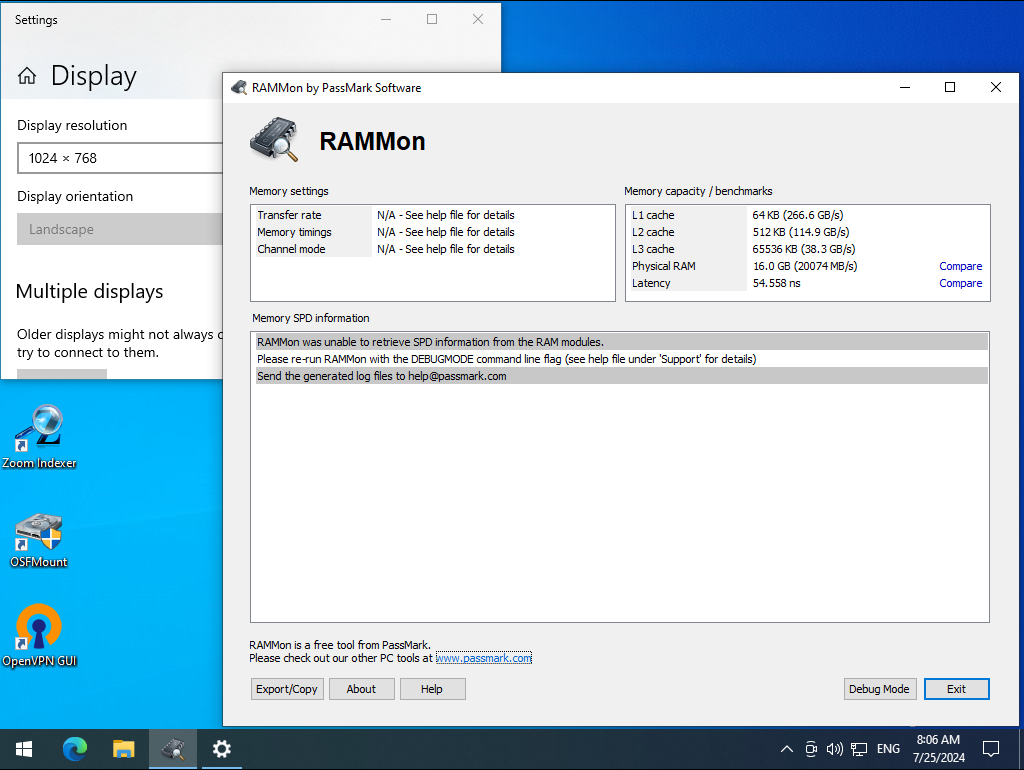1024x770 pixels.
Task: Click the Settings gear in the taskbar
Action: click(x=221, y=748)
